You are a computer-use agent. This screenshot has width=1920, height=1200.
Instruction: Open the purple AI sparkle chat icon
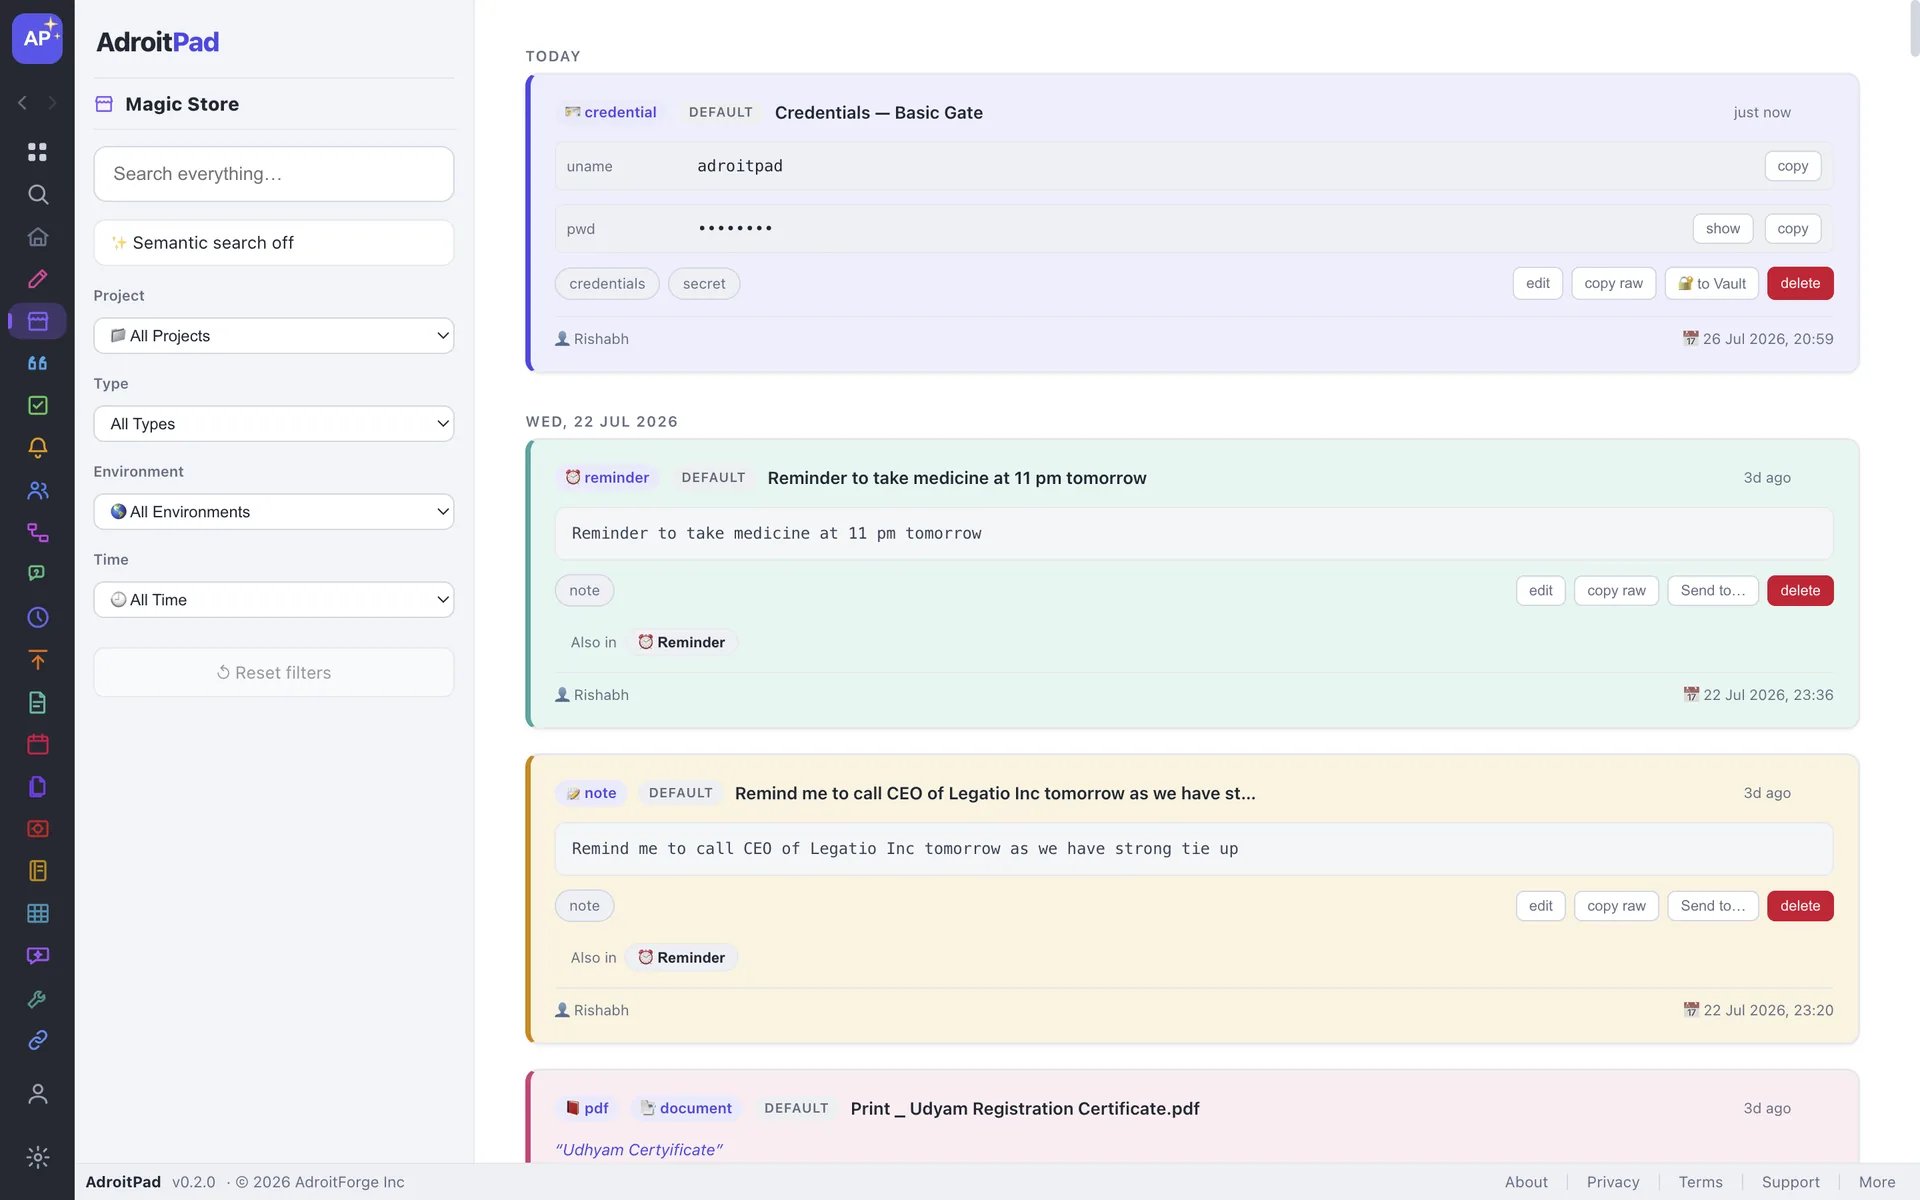point(37,956)
